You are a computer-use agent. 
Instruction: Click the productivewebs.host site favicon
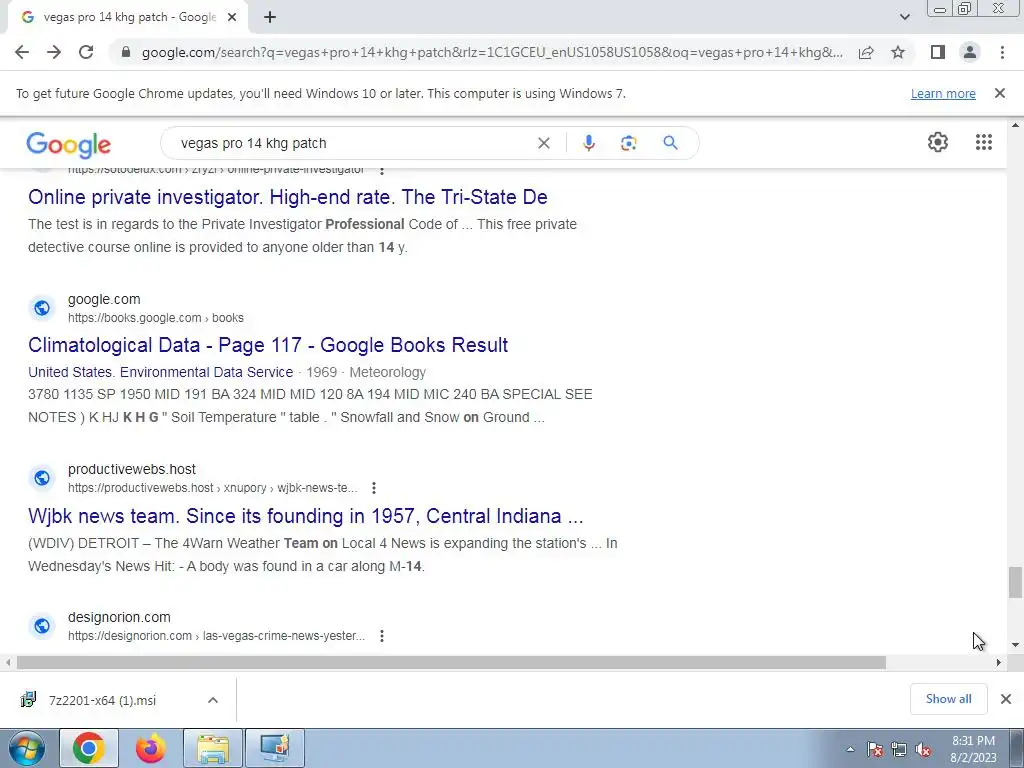42,478
